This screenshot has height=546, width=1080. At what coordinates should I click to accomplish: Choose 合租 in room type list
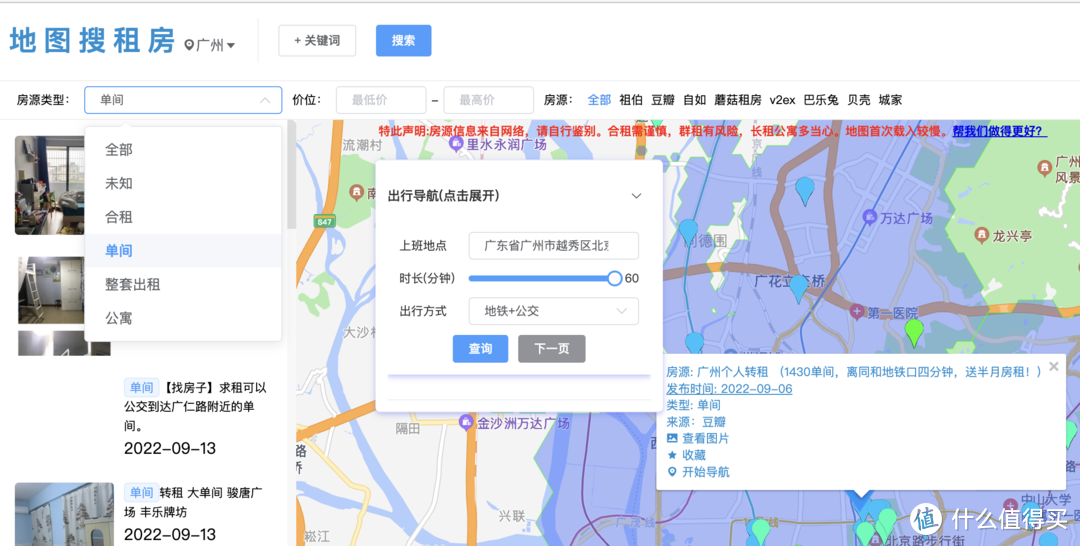click(x=183, y=217)
